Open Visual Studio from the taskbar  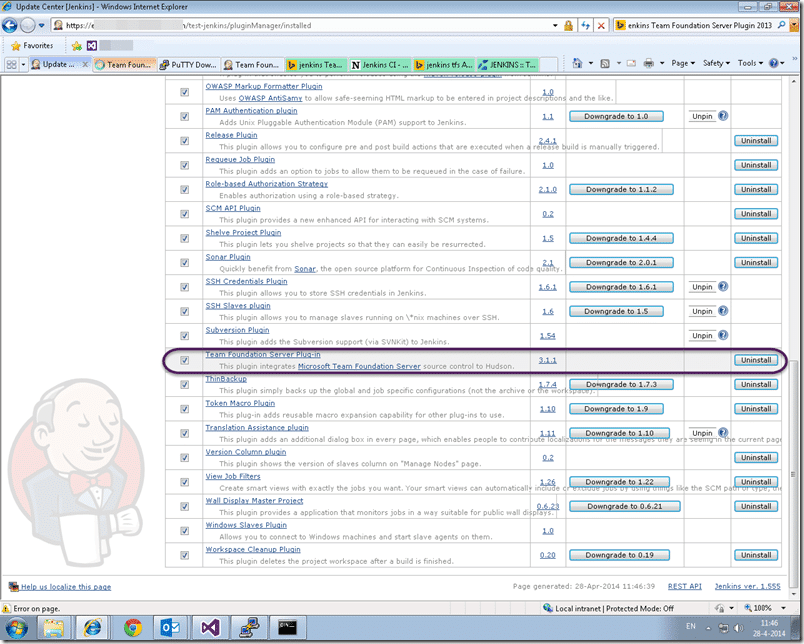click(210, 628)
